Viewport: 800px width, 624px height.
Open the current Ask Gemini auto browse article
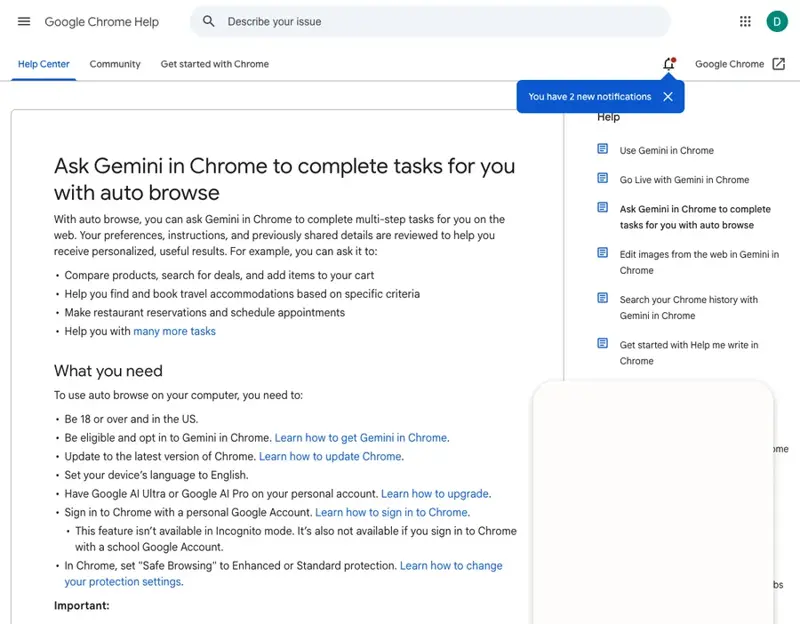click(x=695, y=217)
